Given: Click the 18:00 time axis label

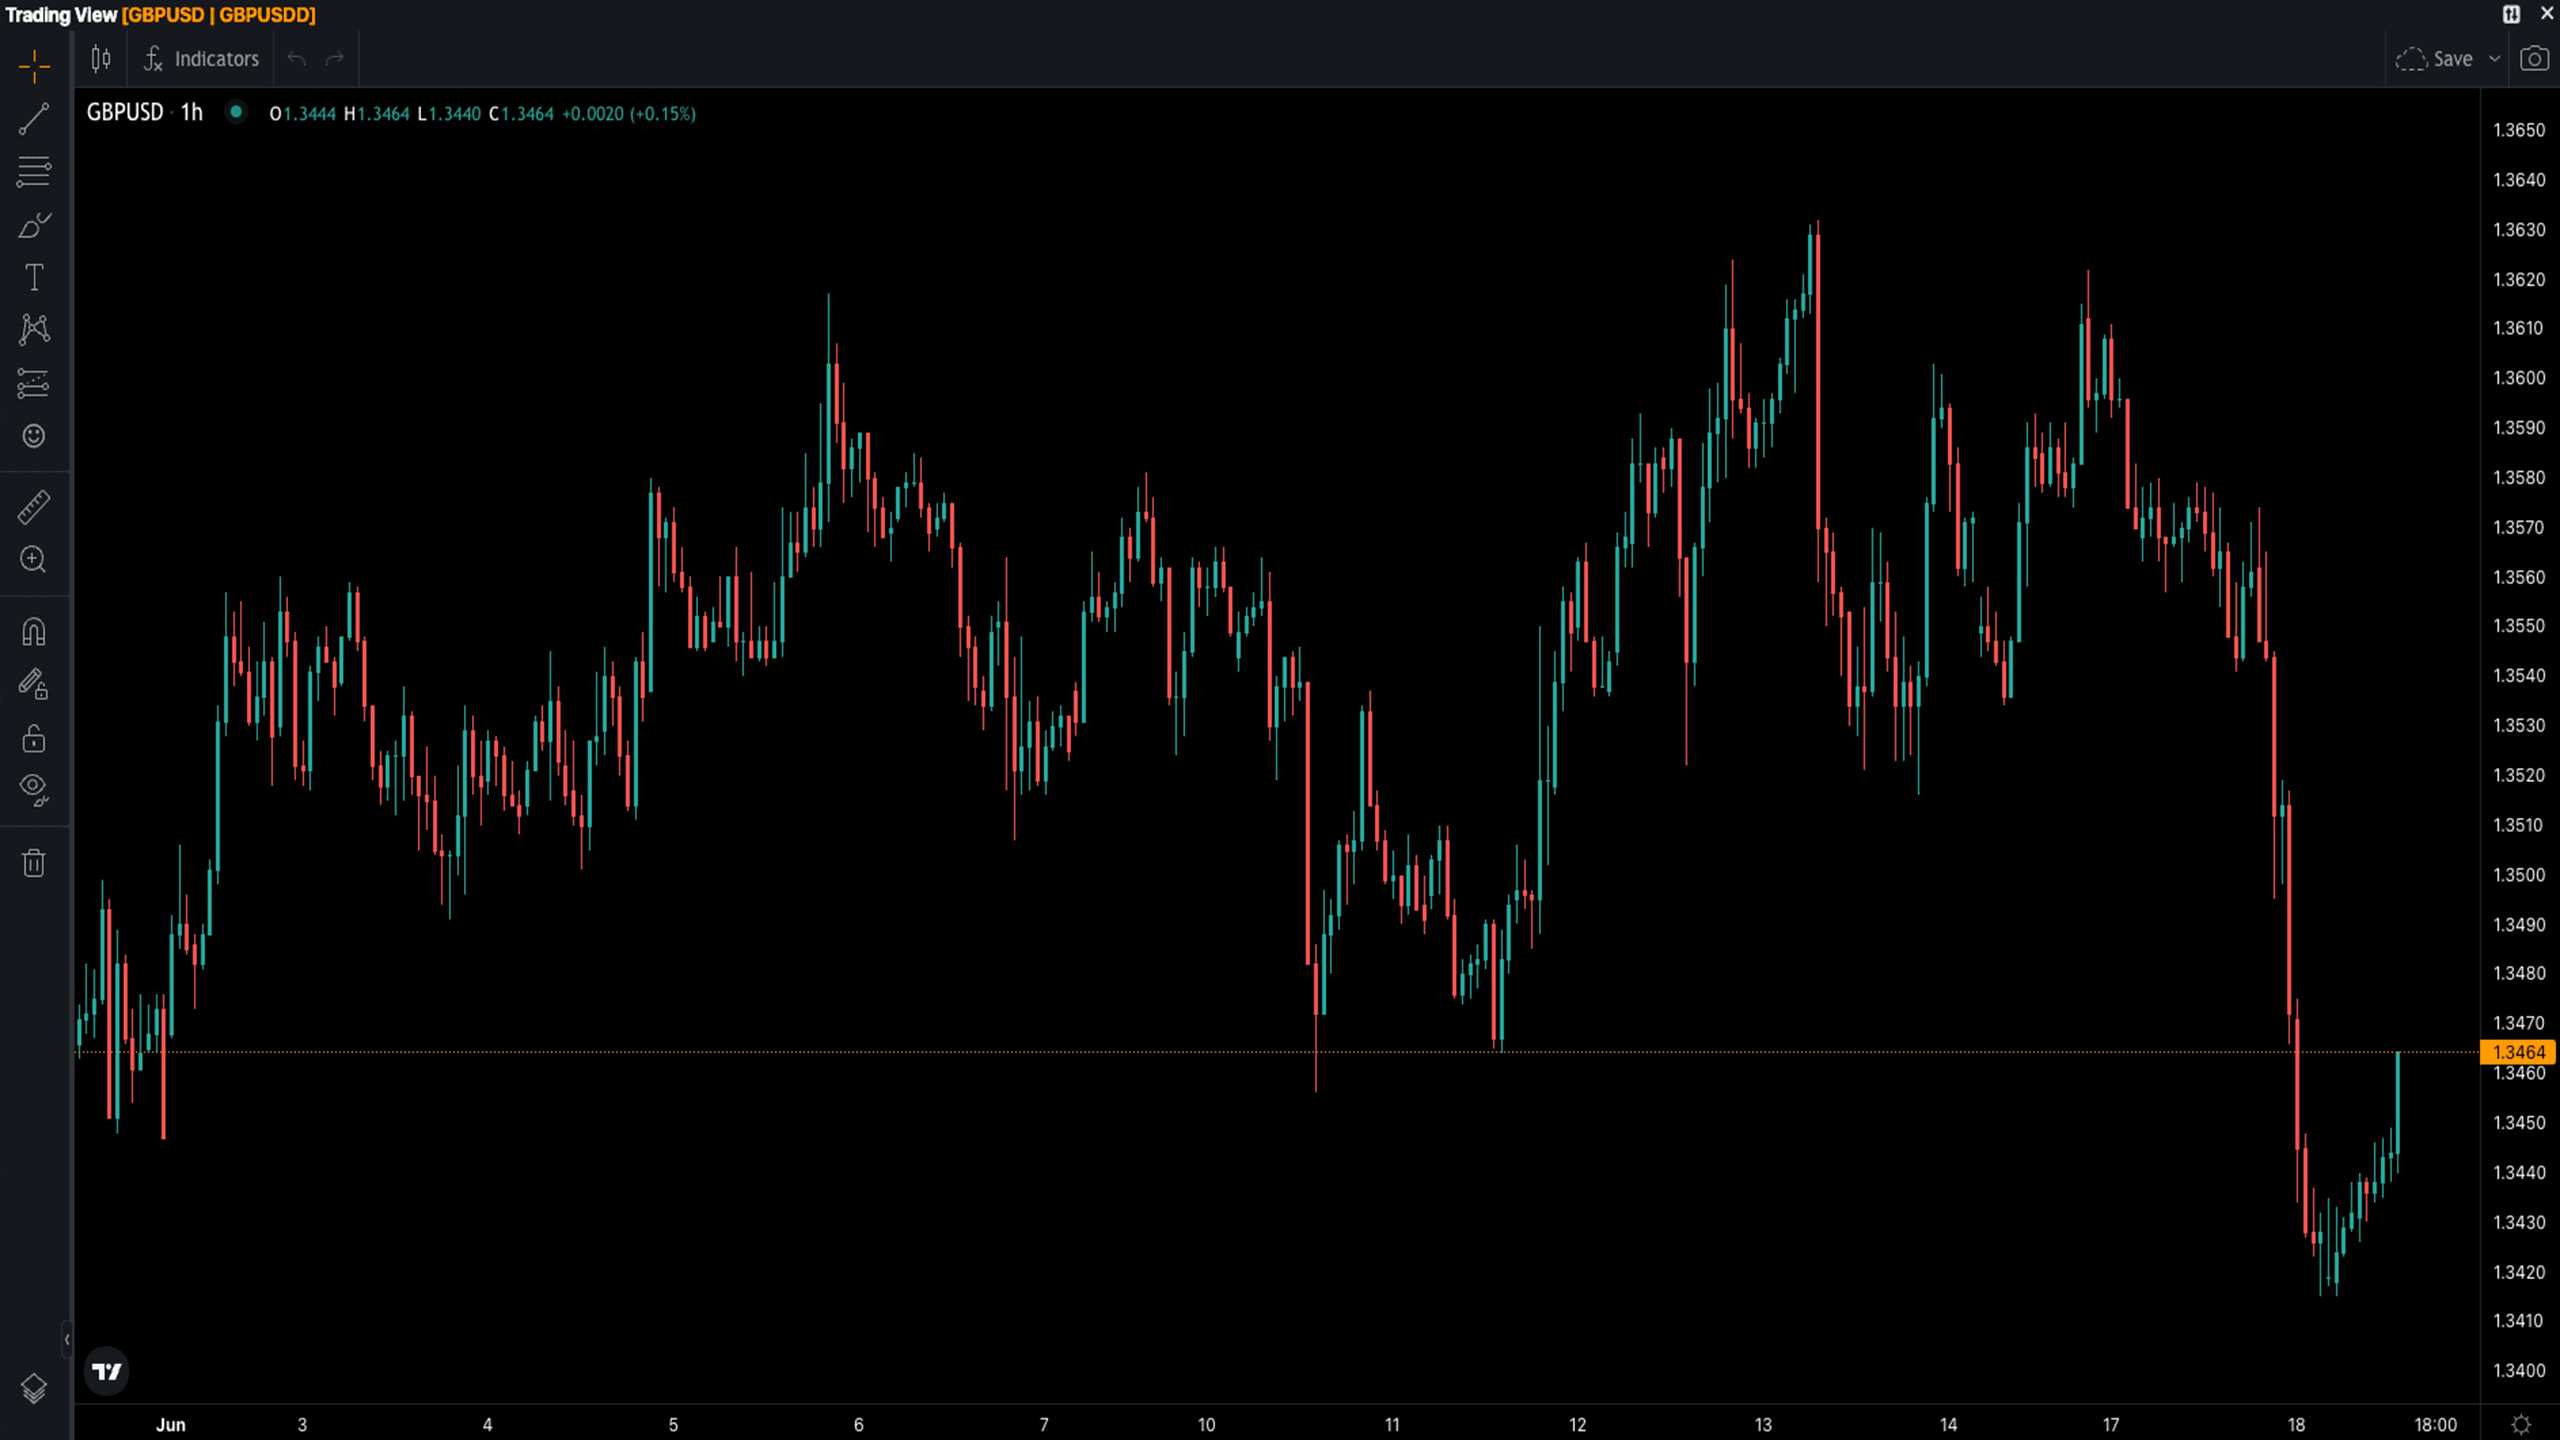Looking at the screenshot, I should tap(2435, 1425).
